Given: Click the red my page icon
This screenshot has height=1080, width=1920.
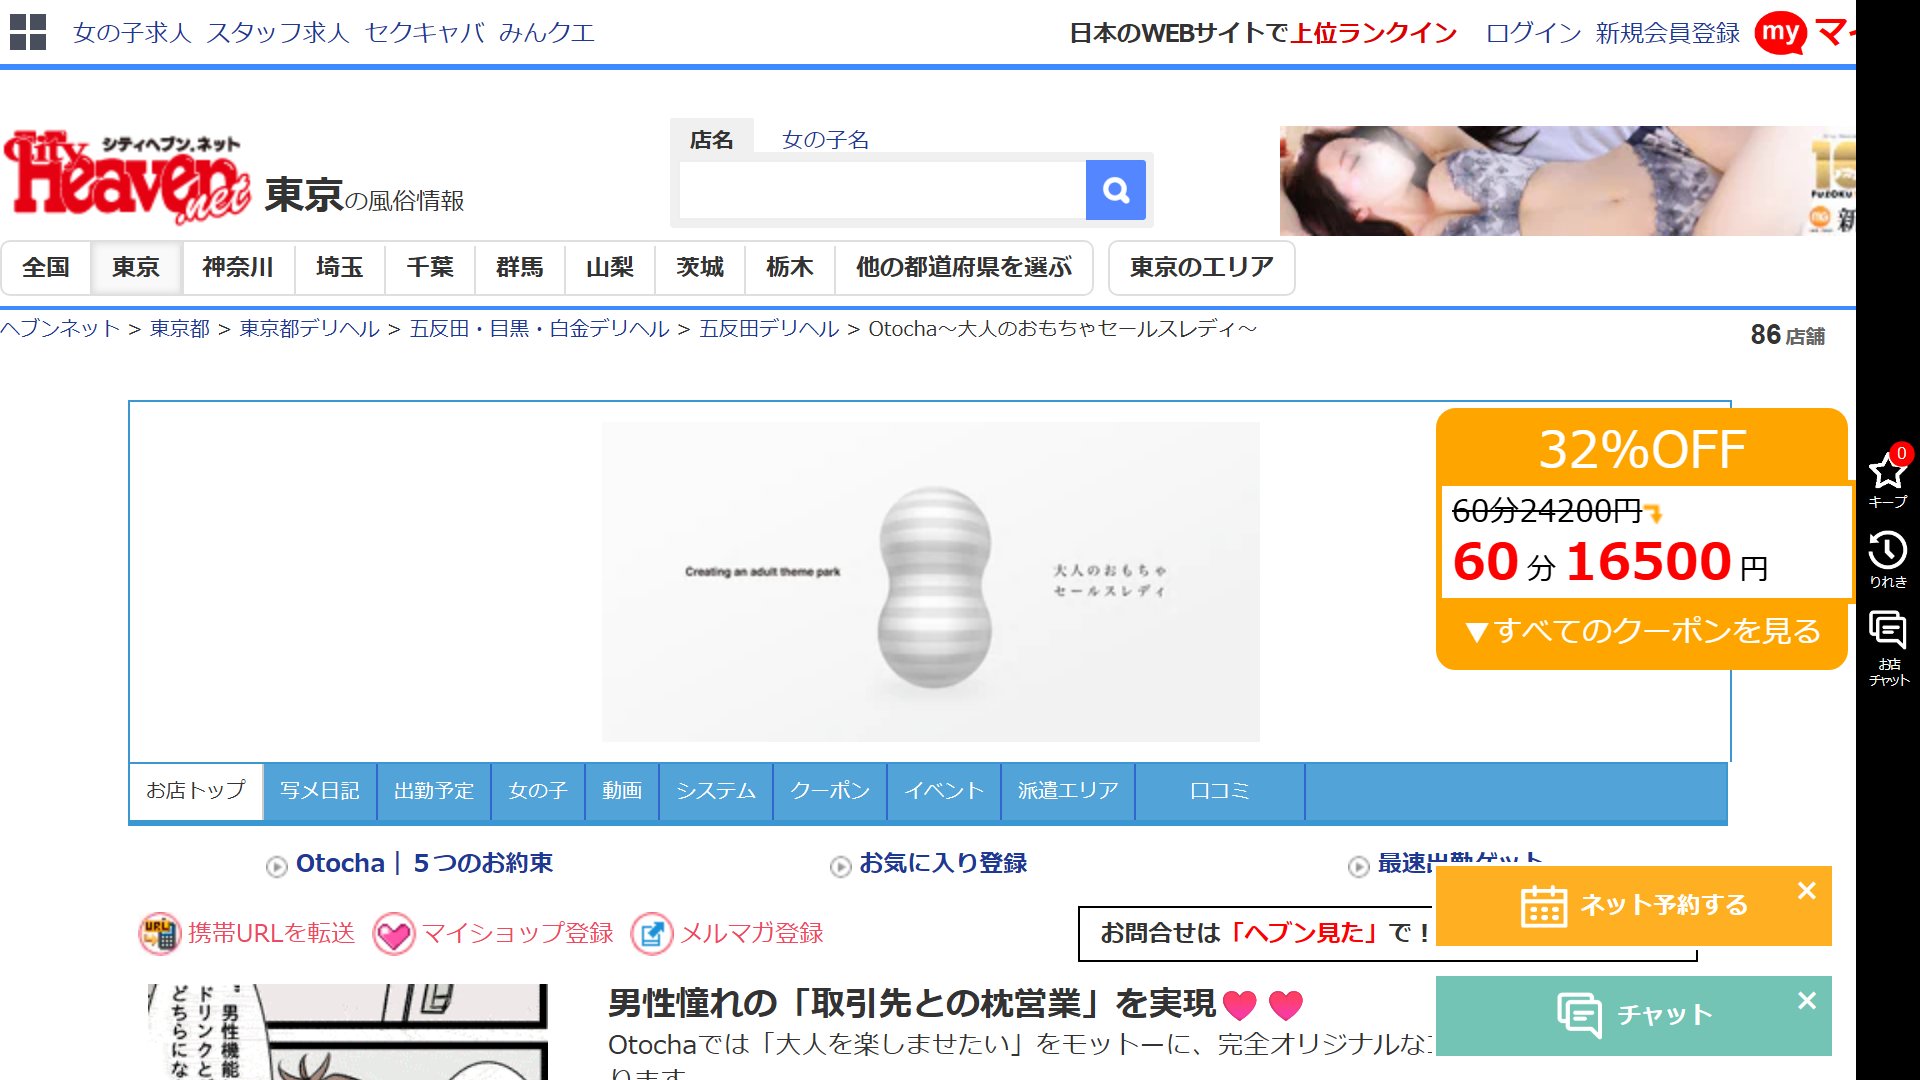Looking at the screenshot, I should coord(1780,33).
